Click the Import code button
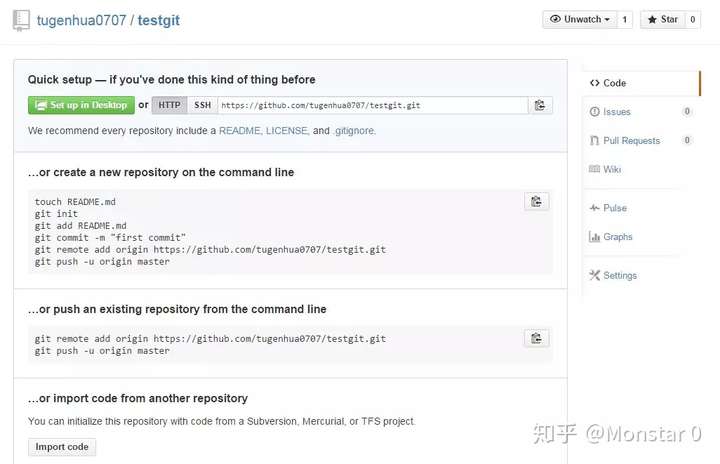 [x=62, y=447]
